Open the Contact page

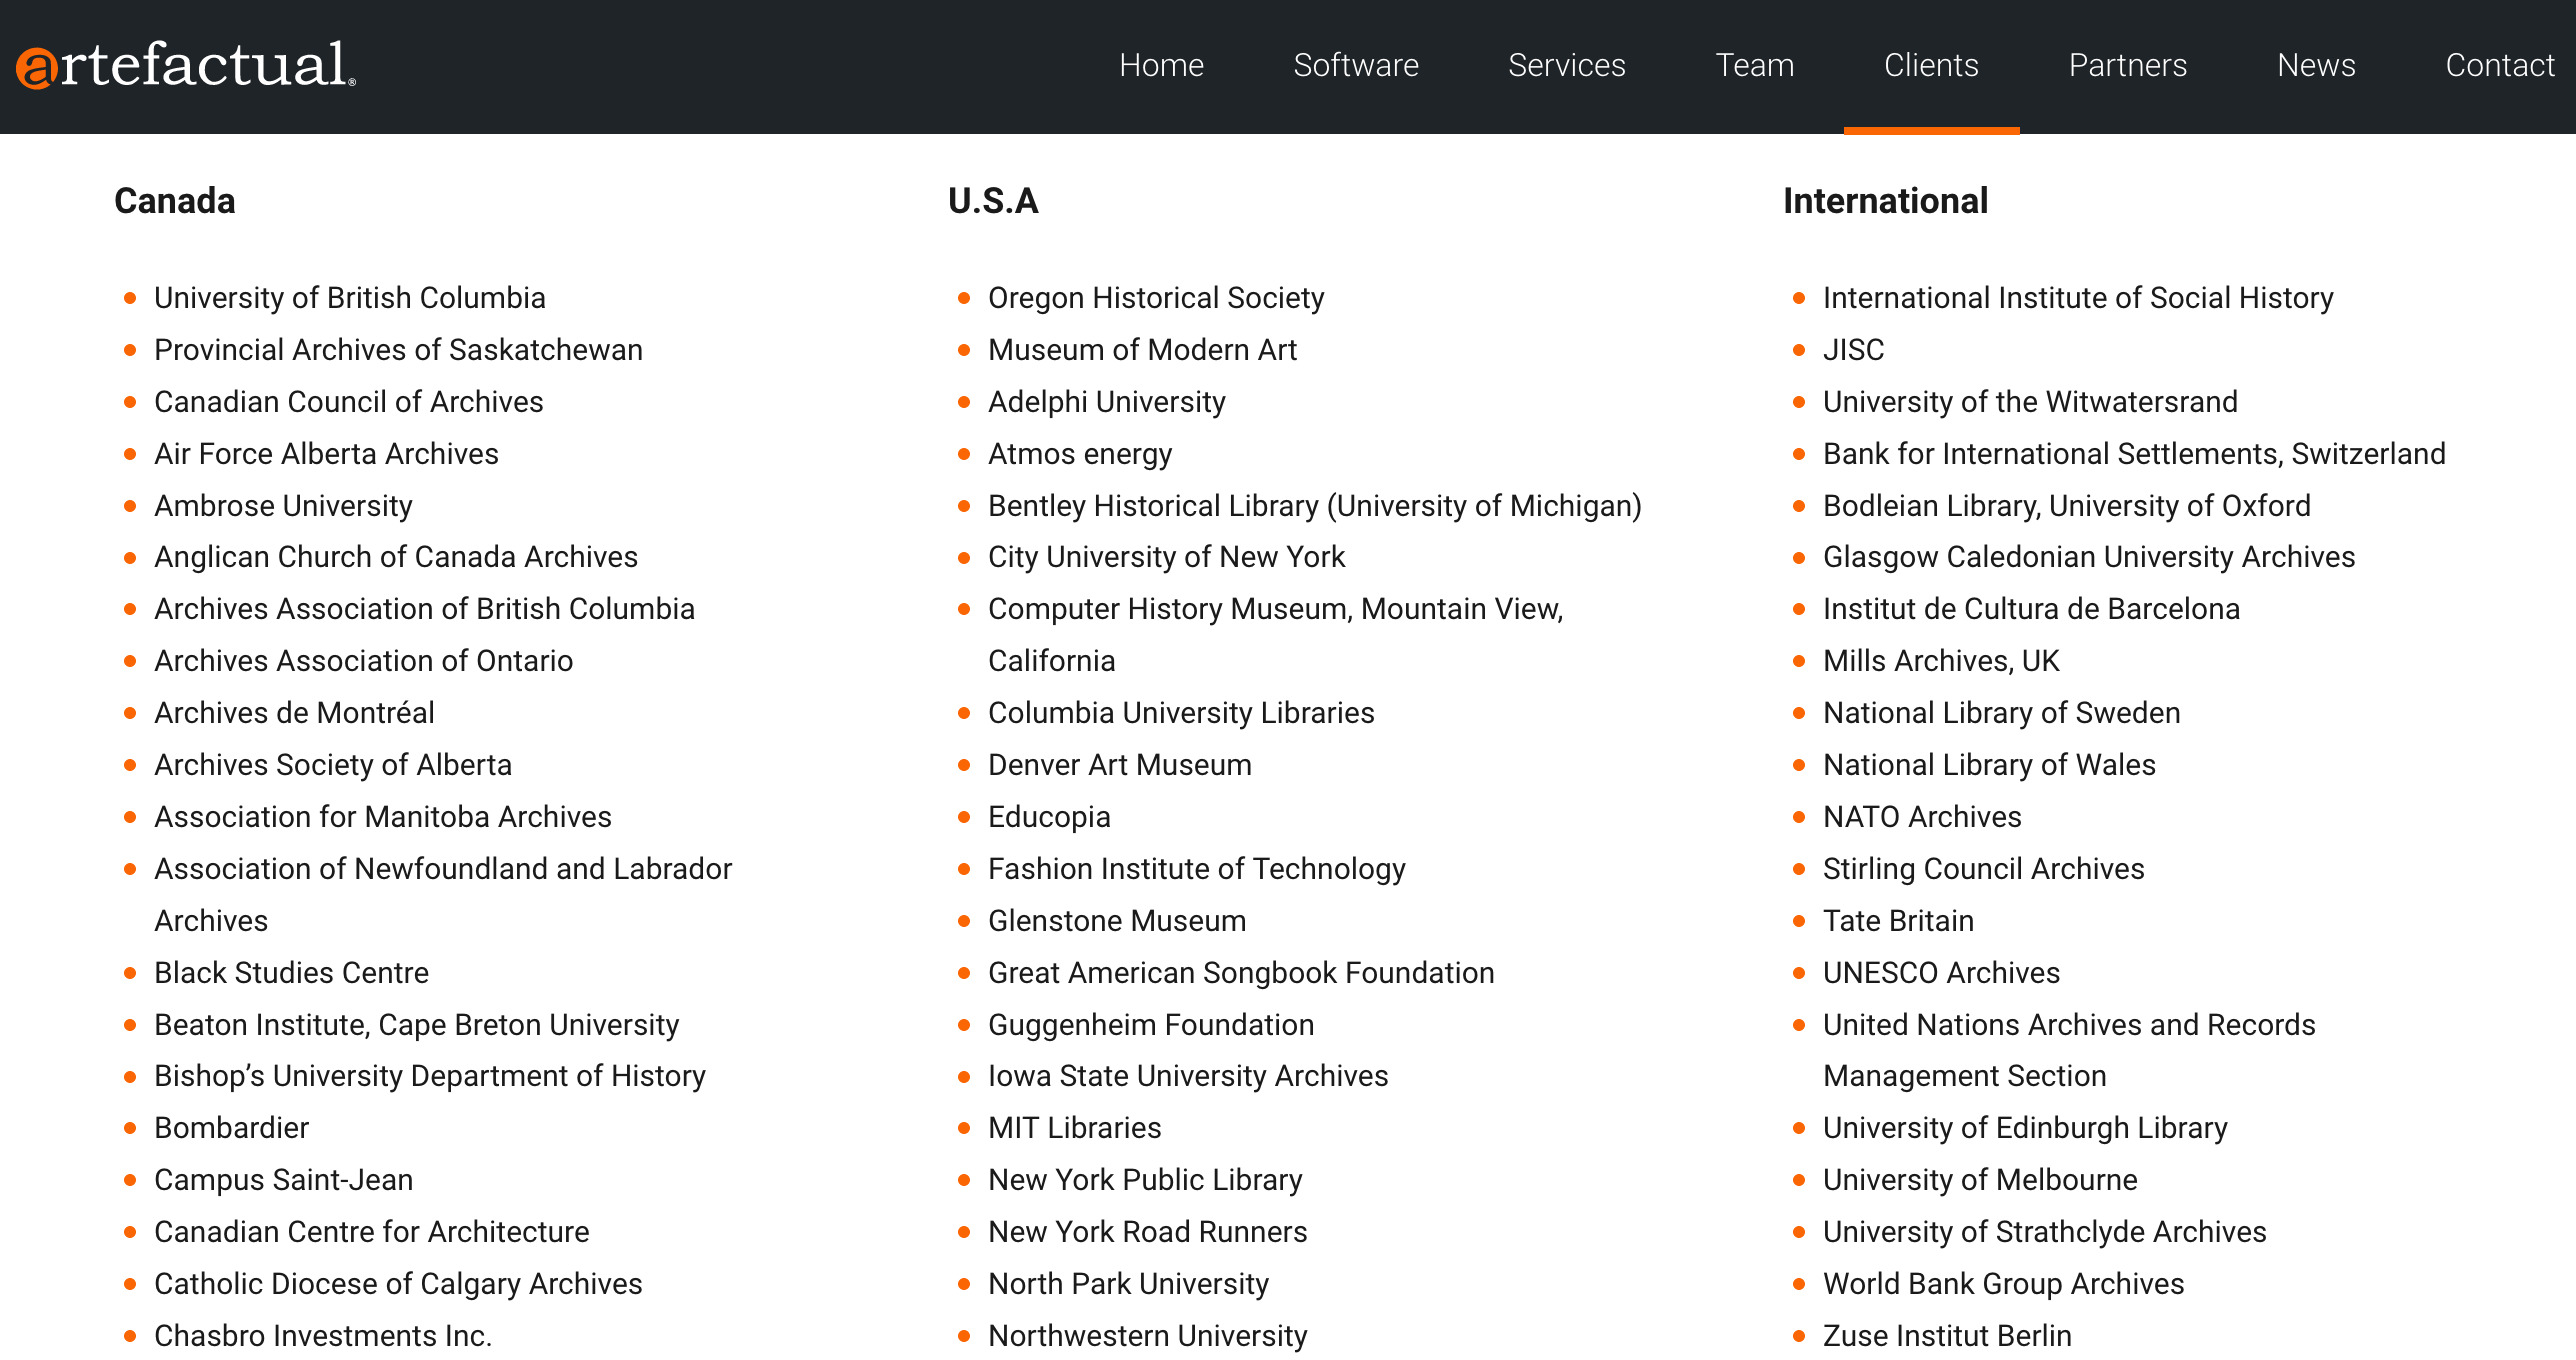[x=2500, y=65]
